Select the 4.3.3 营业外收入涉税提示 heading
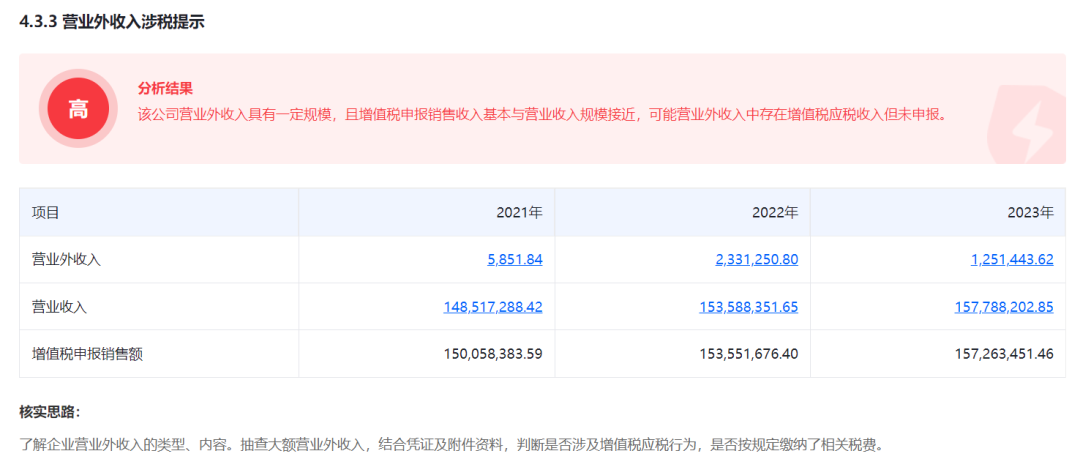Screen dimensions: 1080x470 112,21
